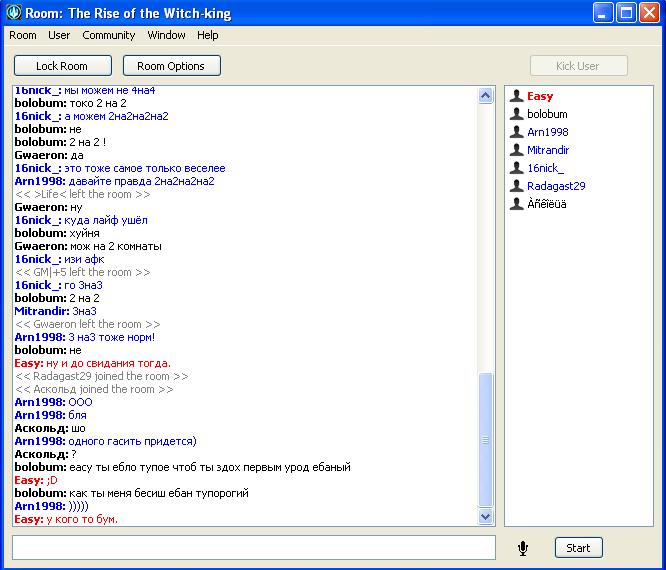Click the "Easy: ;D" chat message
This screenshot has width=666, height=570.
(36, 480)
